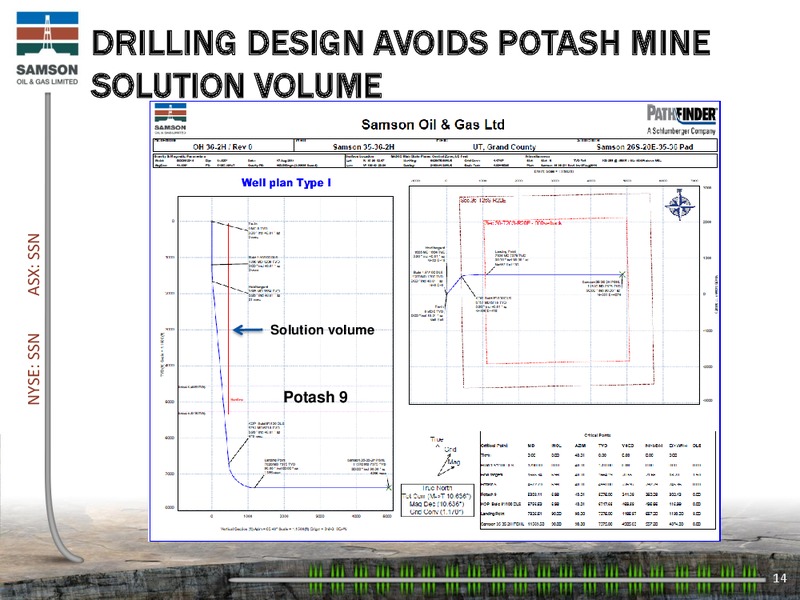Click the 'True North' box heading
Viewport: 800px width, 600px height.
point(437,488)
